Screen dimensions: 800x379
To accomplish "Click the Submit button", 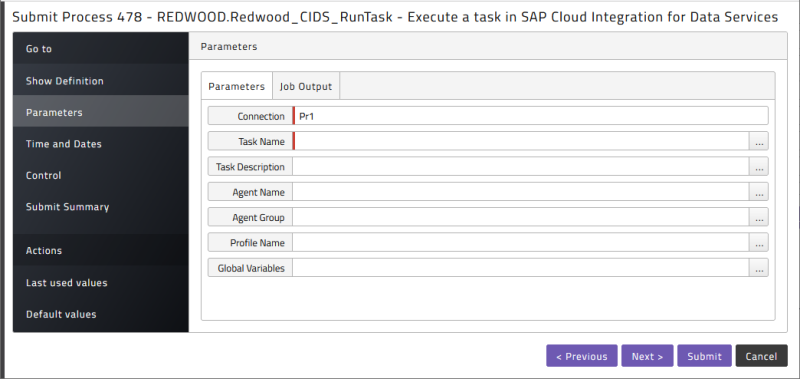I will click(x=704, y=356).
